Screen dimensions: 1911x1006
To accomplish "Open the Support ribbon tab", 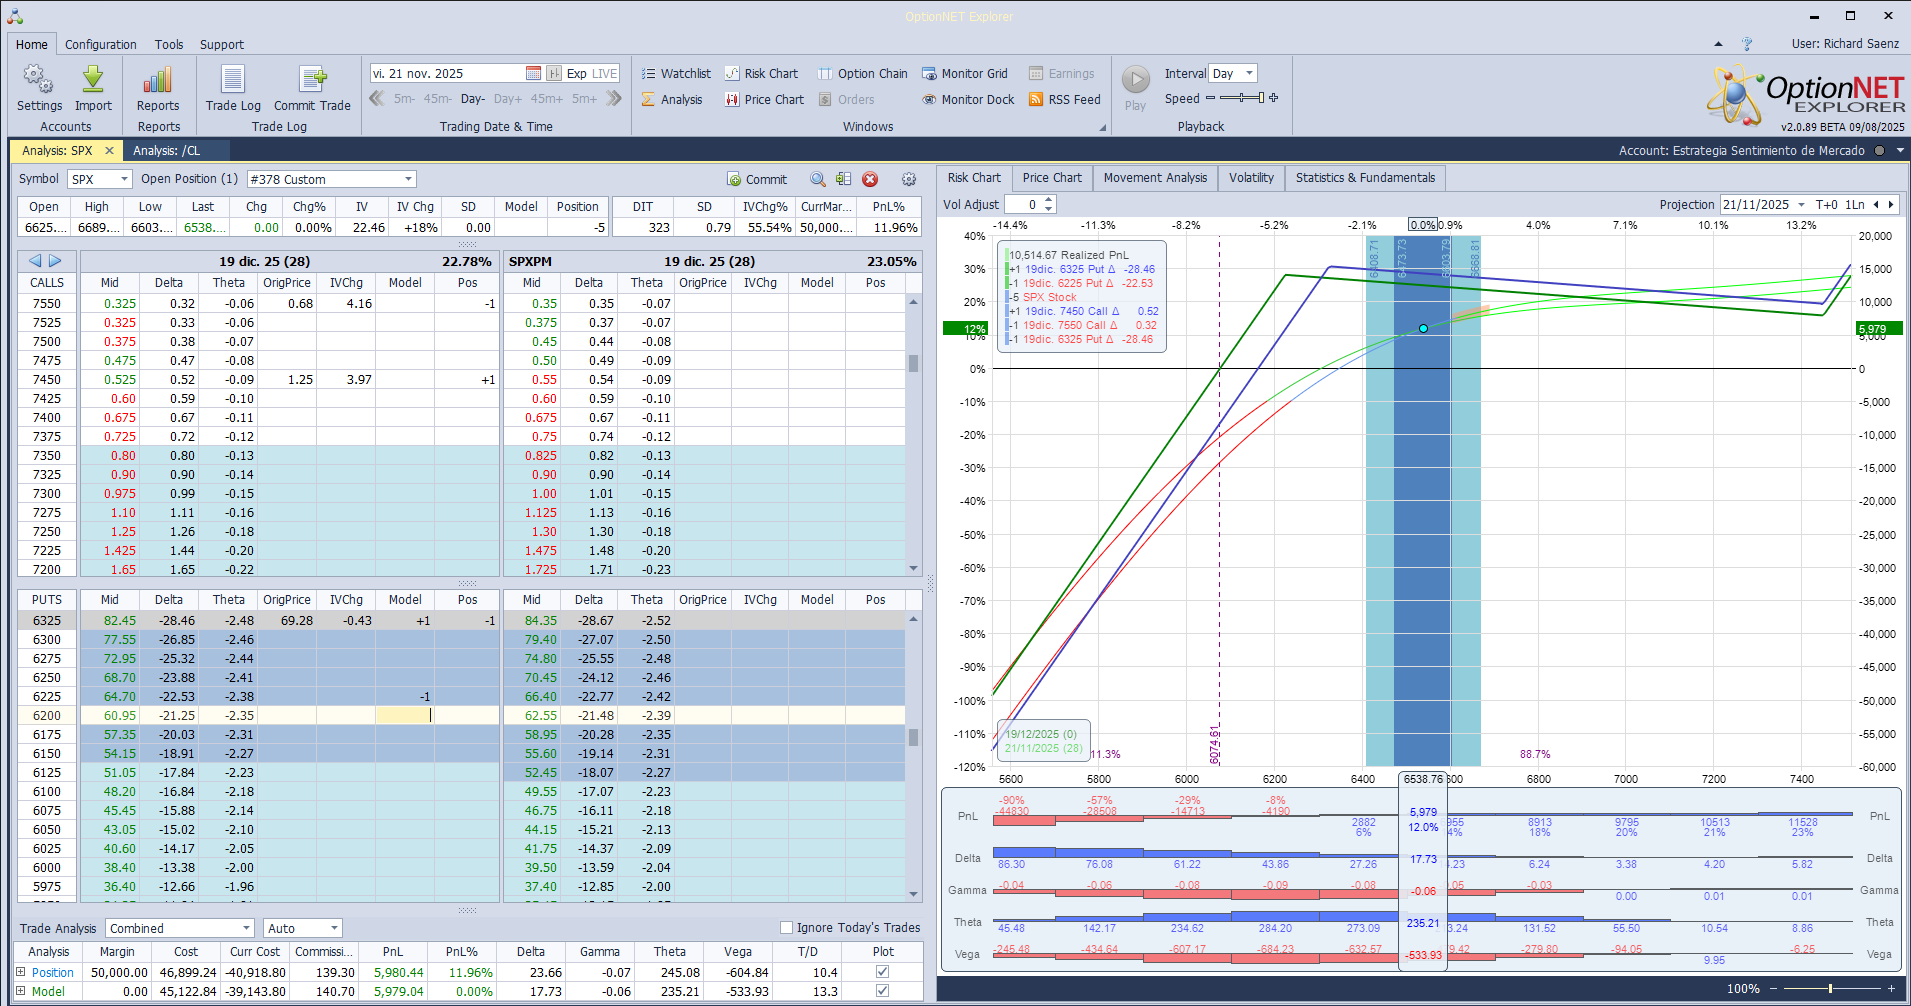I will tap(222, 44).
